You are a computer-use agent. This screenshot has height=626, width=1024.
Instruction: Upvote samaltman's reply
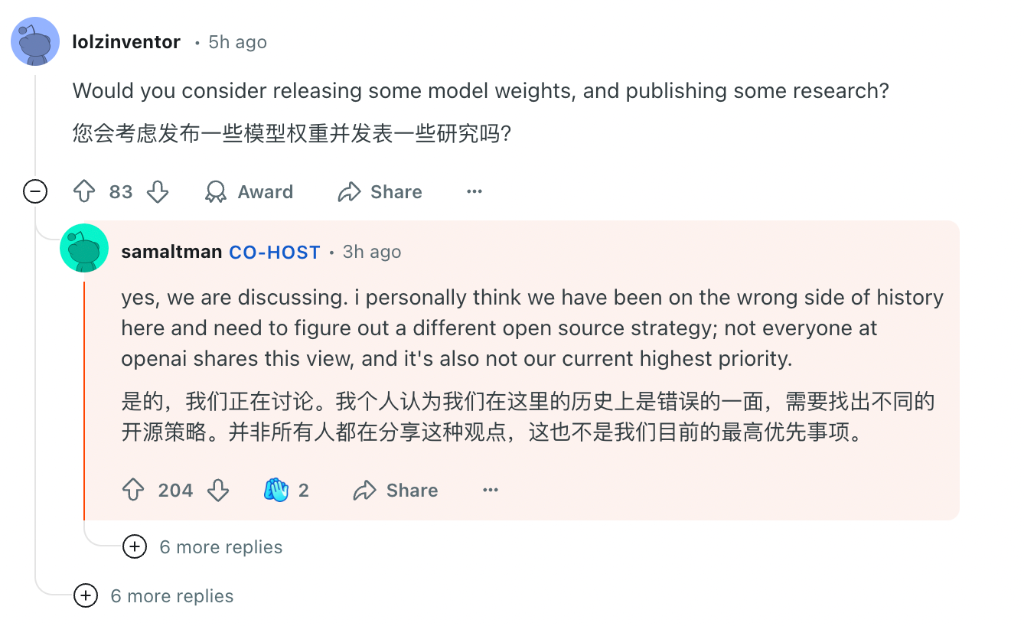[133, 490]
